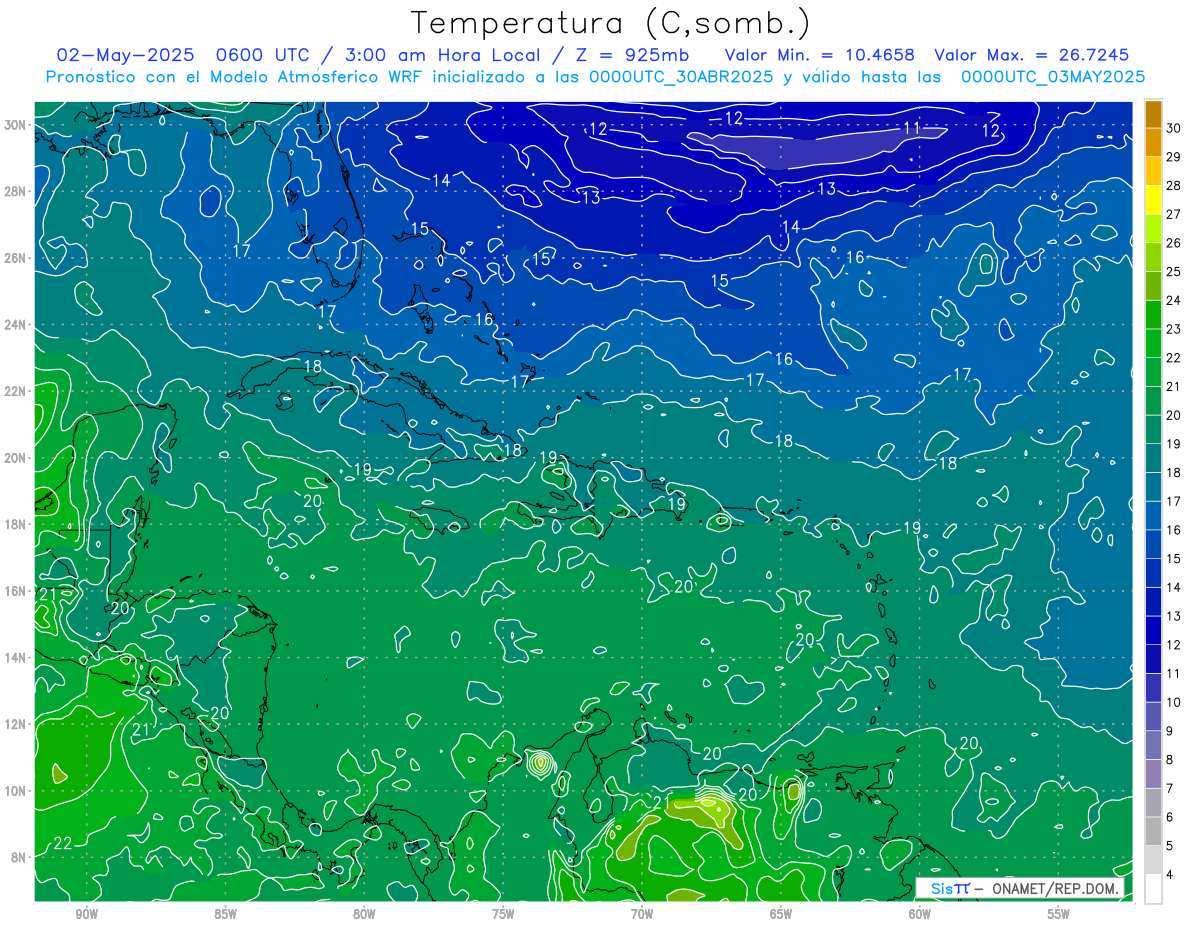Click the color scale value 5

(1171, 846)
